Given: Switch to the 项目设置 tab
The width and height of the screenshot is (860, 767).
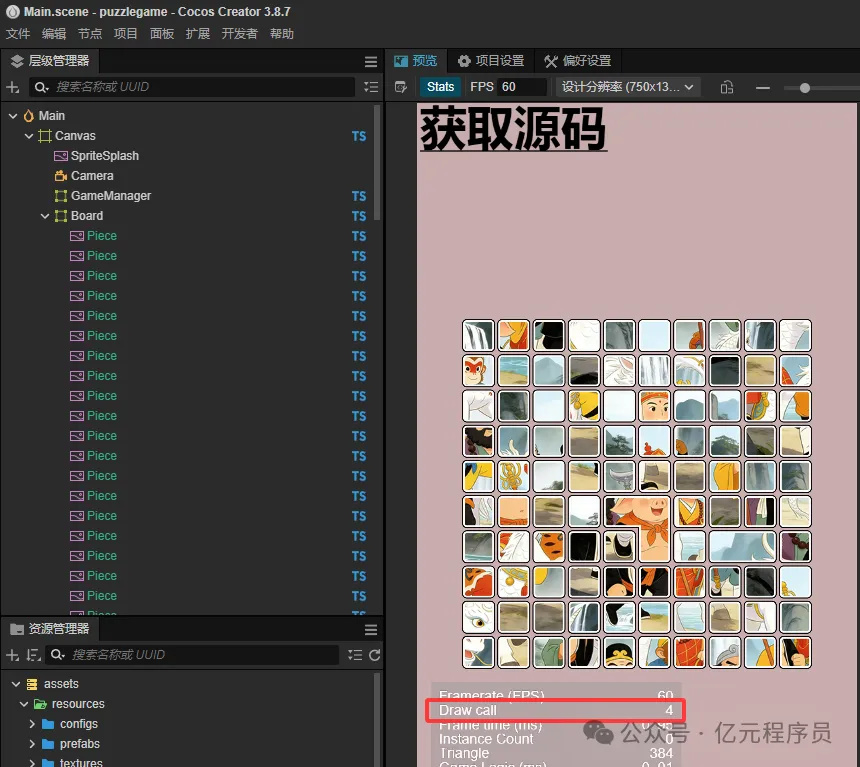Looking at the screenshot, I should pyautogui.click(x=491, y=61).
